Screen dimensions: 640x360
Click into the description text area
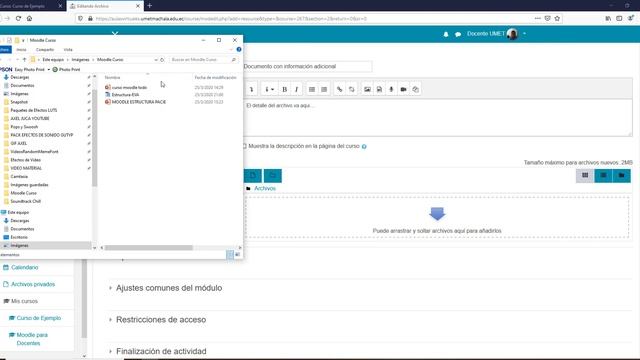tap(438, 118)
